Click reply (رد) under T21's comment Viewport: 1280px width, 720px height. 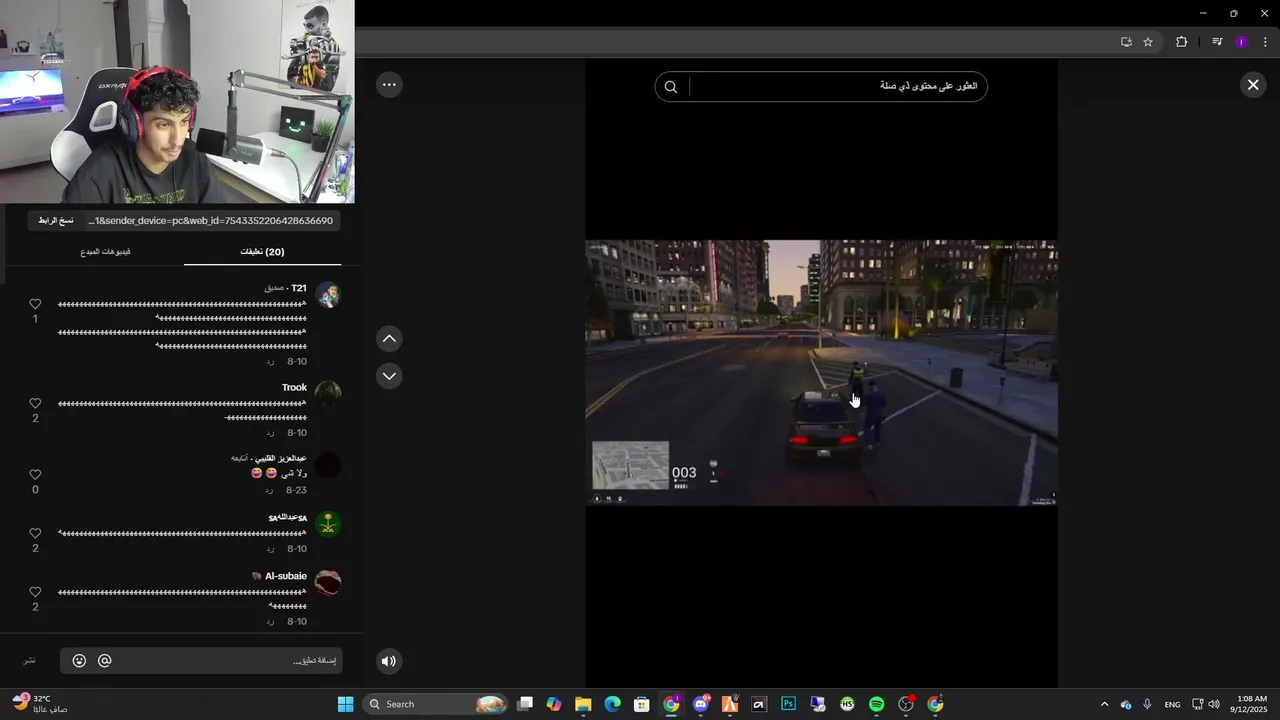point(270,361)
